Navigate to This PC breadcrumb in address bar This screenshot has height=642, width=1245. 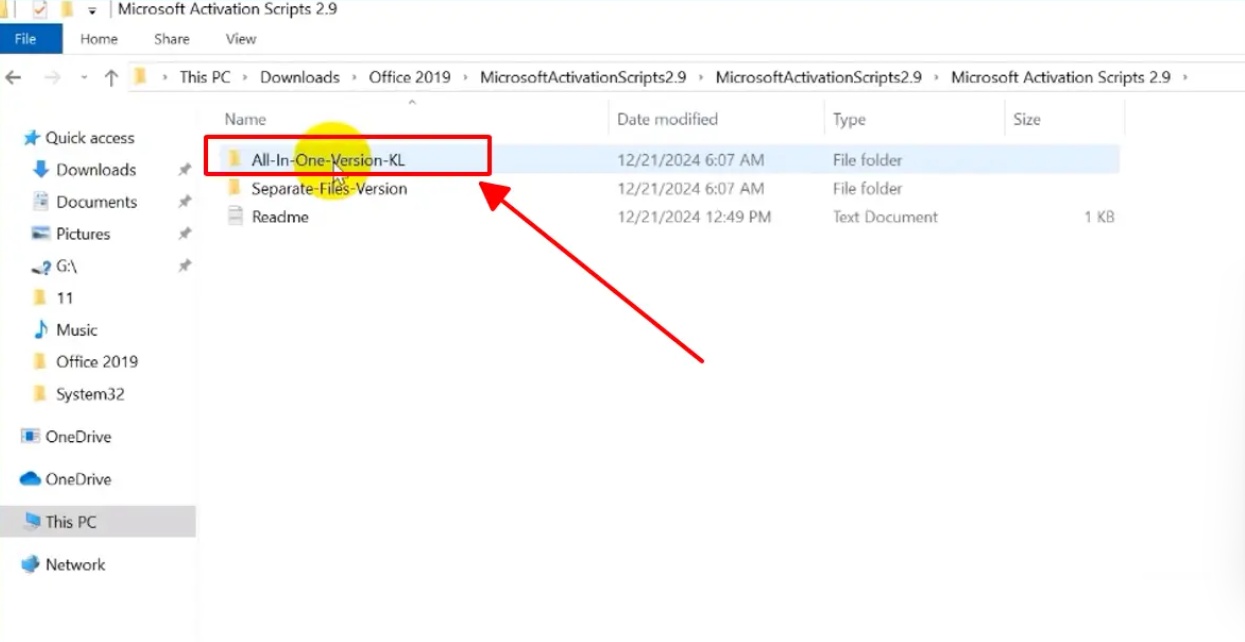[205, 77]
